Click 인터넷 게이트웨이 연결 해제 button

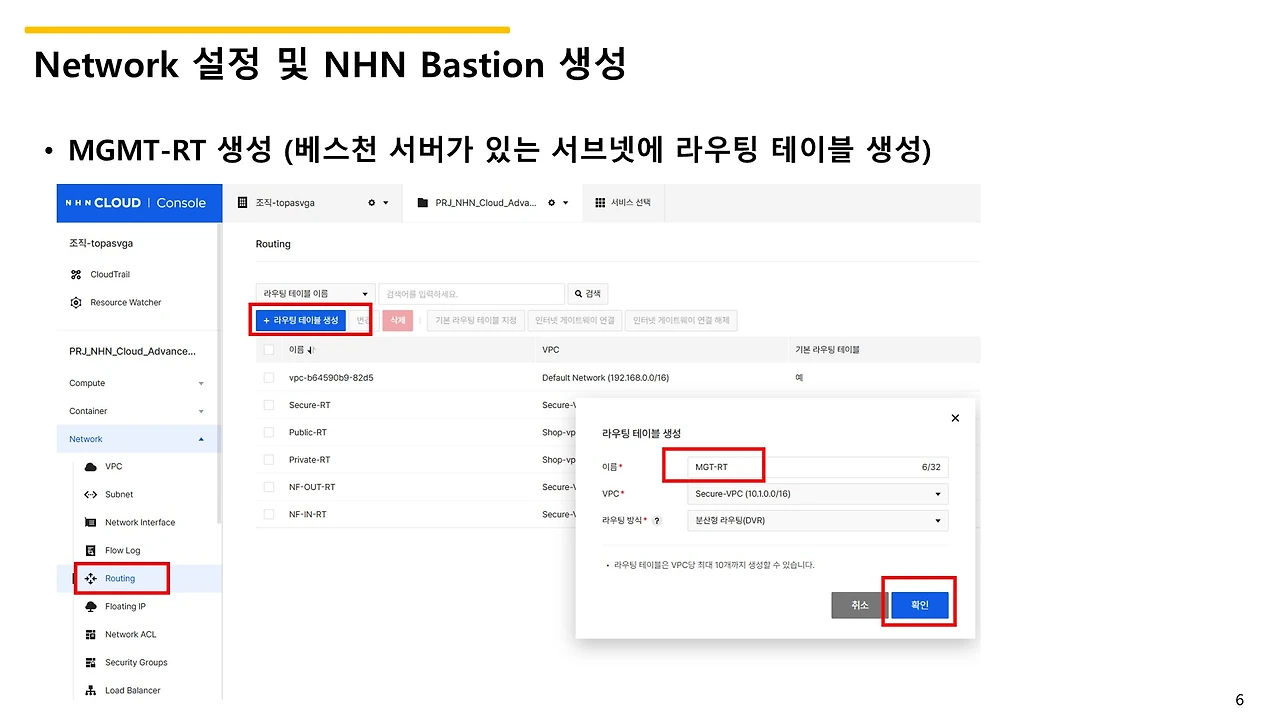click(681, 320)
